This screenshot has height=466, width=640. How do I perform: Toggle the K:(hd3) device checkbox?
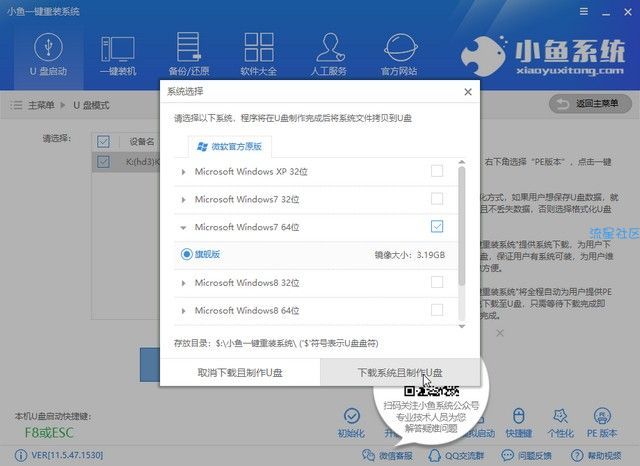(103, 162)
